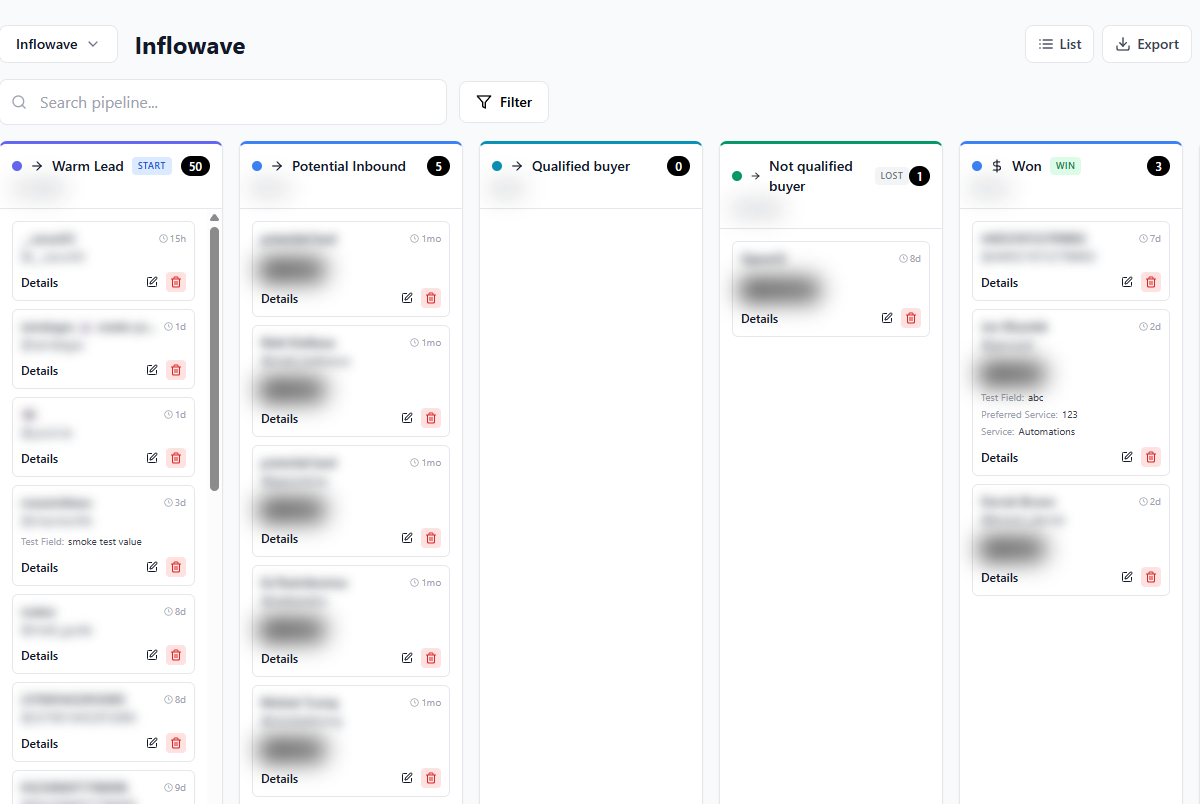
Task: Click the START badge in Warm Lead header
Action: (151, 165)
